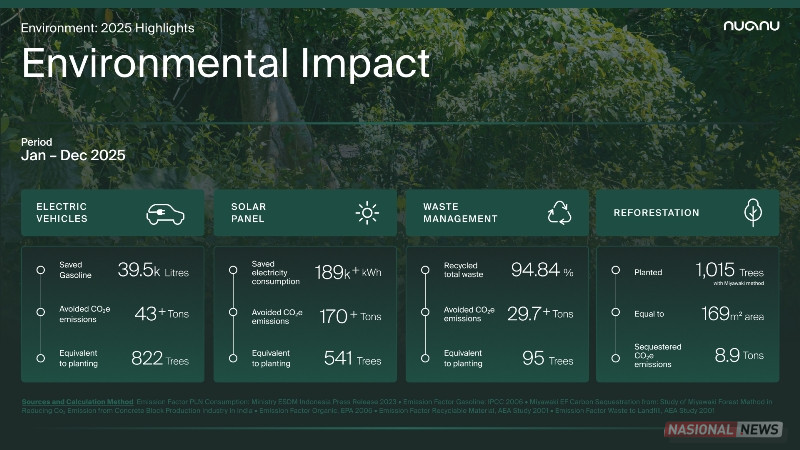Open the Waste Management card header
Viewport: 800px width, 450px height.
[497, 213]
